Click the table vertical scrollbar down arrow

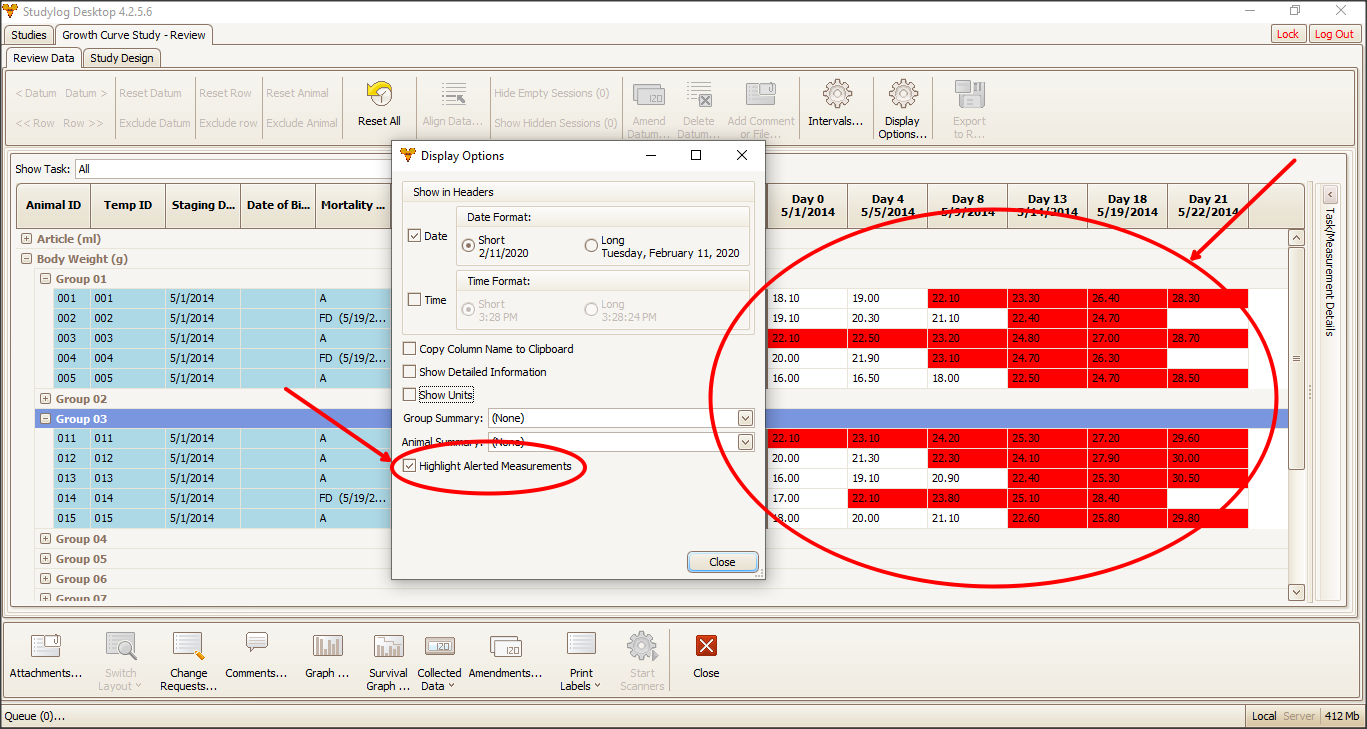pos(1296,592)
